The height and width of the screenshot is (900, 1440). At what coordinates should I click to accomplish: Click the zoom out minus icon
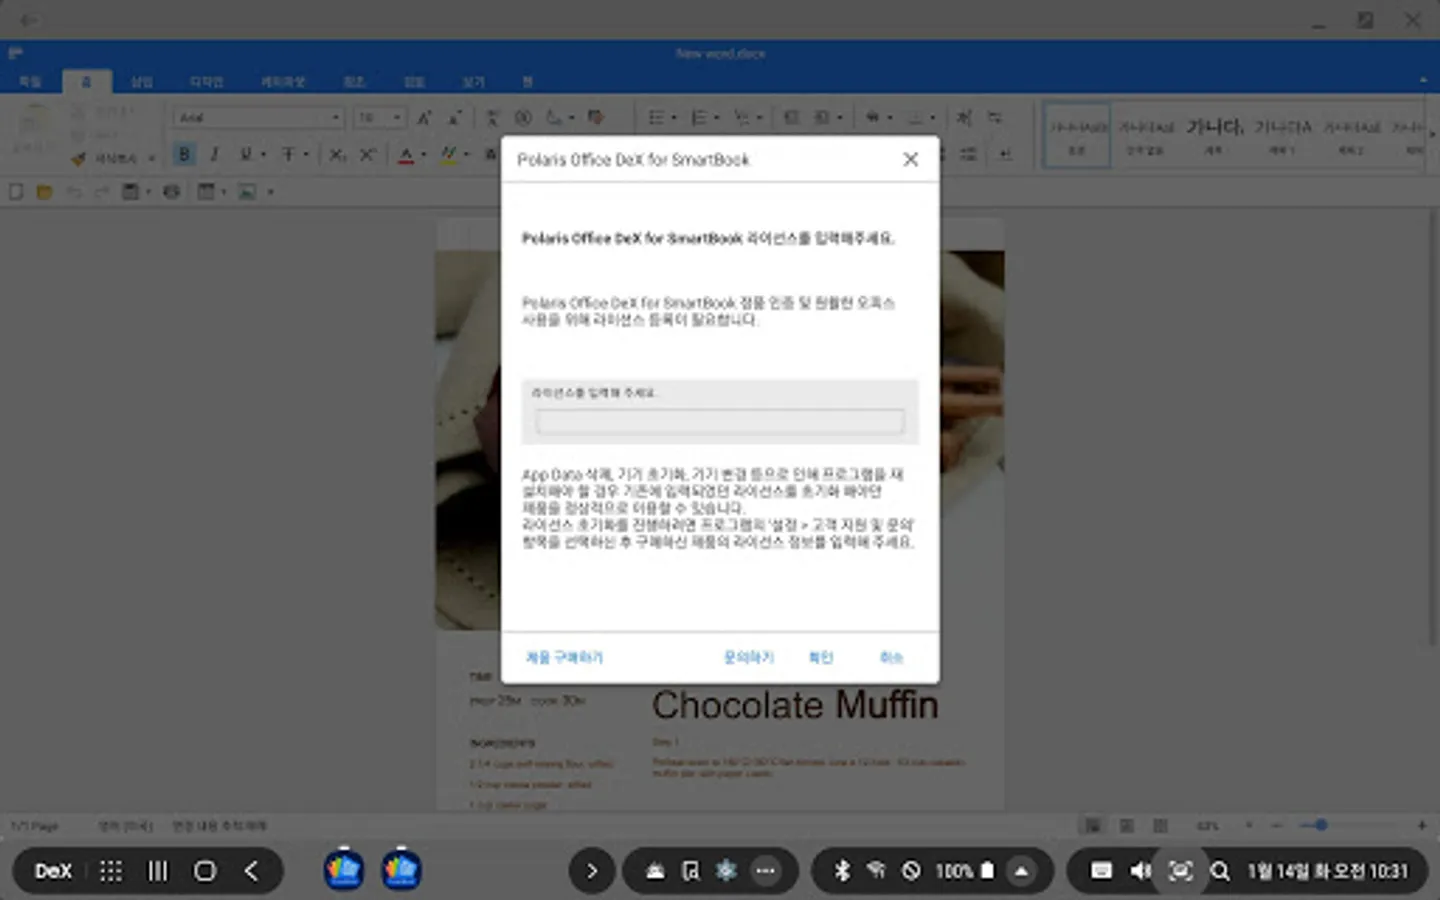pos(1277,825)
